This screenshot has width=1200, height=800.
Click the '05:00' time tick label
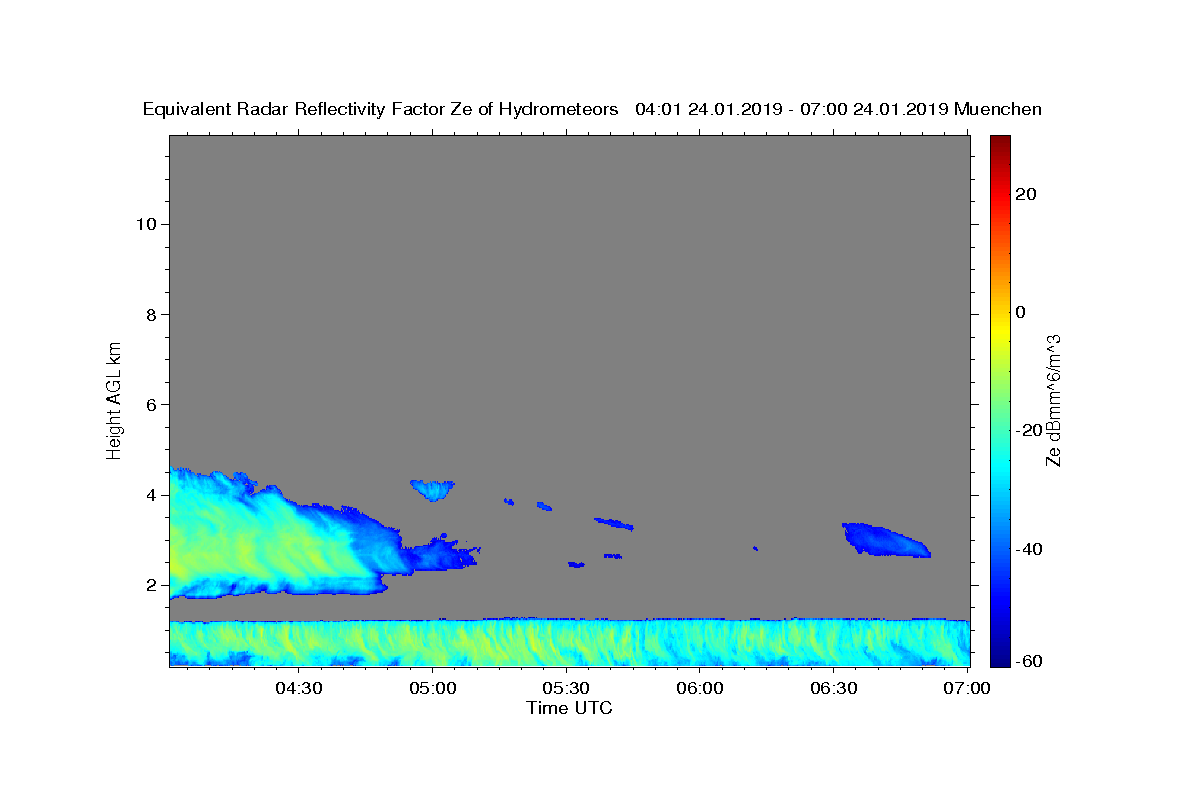433,689
